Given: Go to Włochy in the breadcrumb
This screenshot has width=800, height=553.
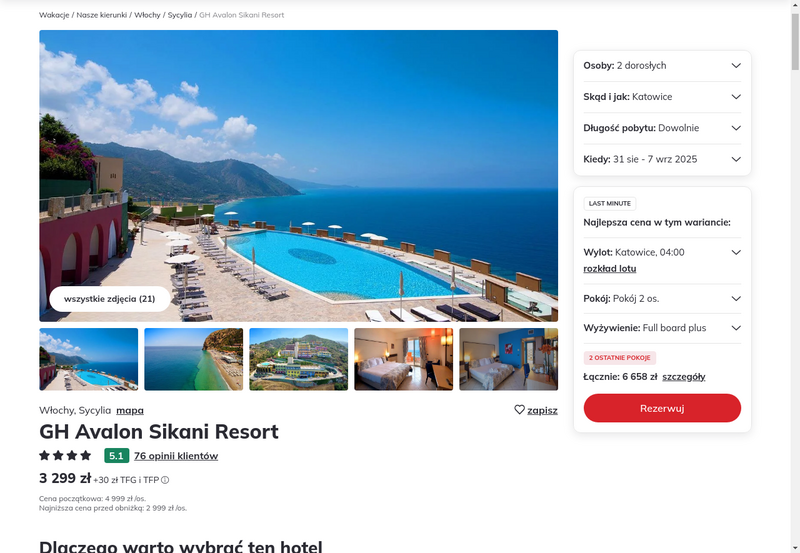Looking at the screenshot, I should pyautogui.click(x=147, y=15).
